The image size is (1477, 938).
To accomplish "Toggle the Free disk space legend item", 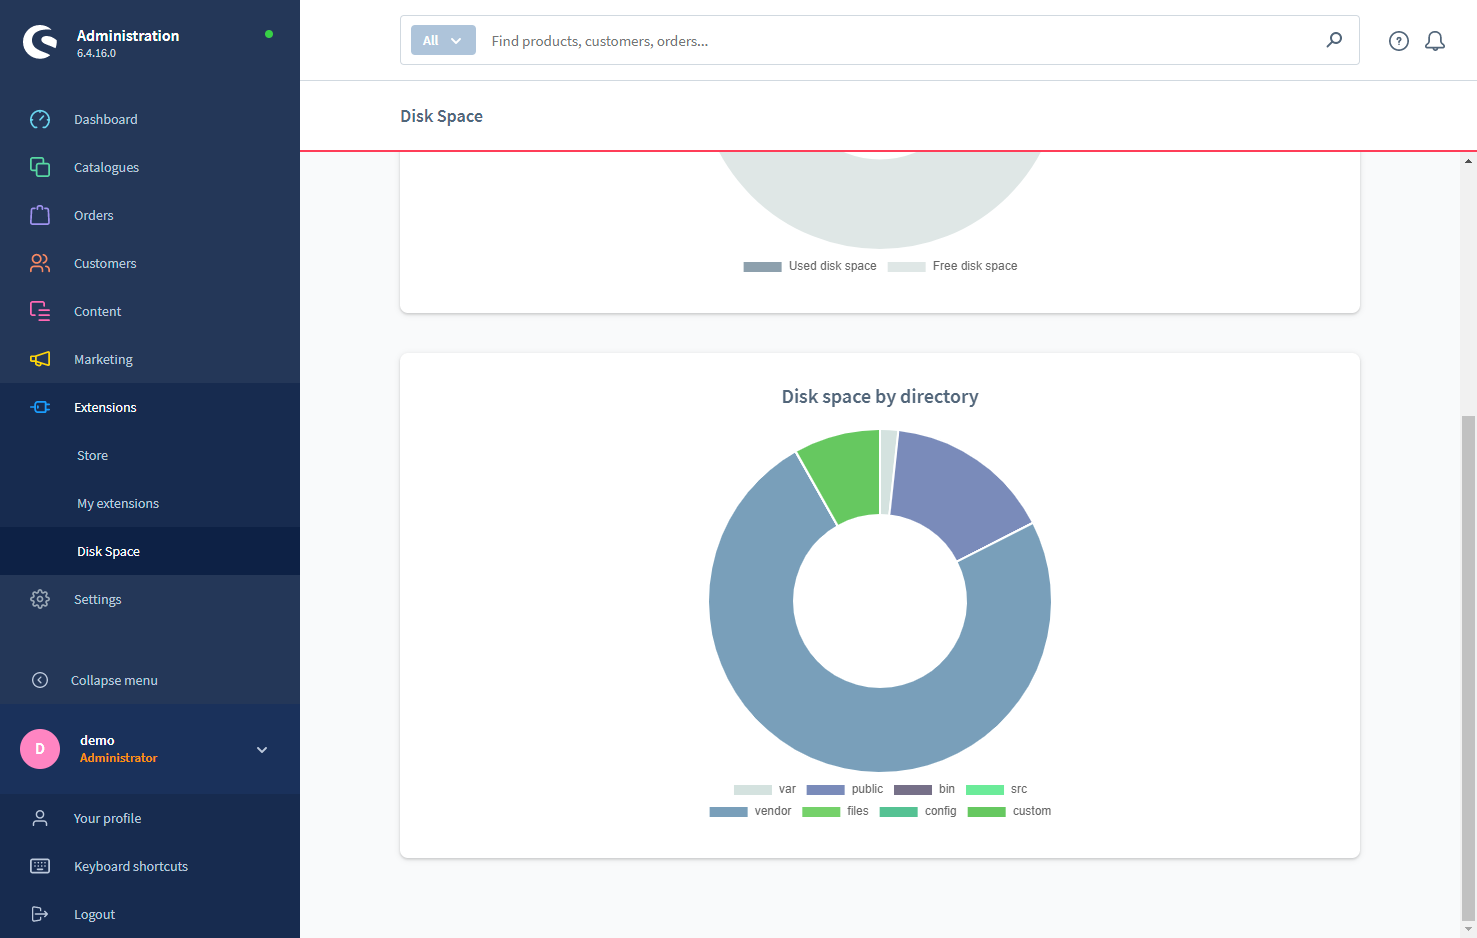I will point(952,266).
